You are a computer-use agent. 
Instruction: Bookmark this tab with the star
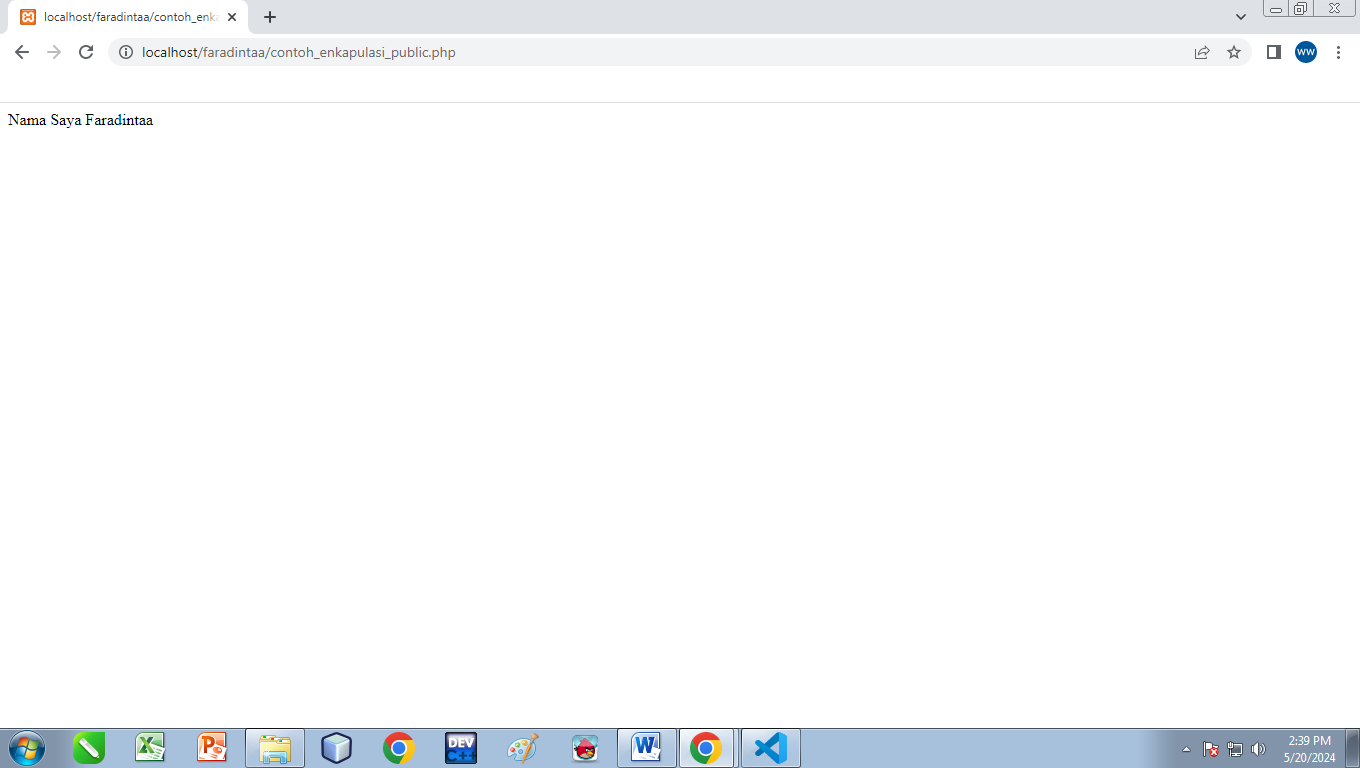[x=1234, y=52]
